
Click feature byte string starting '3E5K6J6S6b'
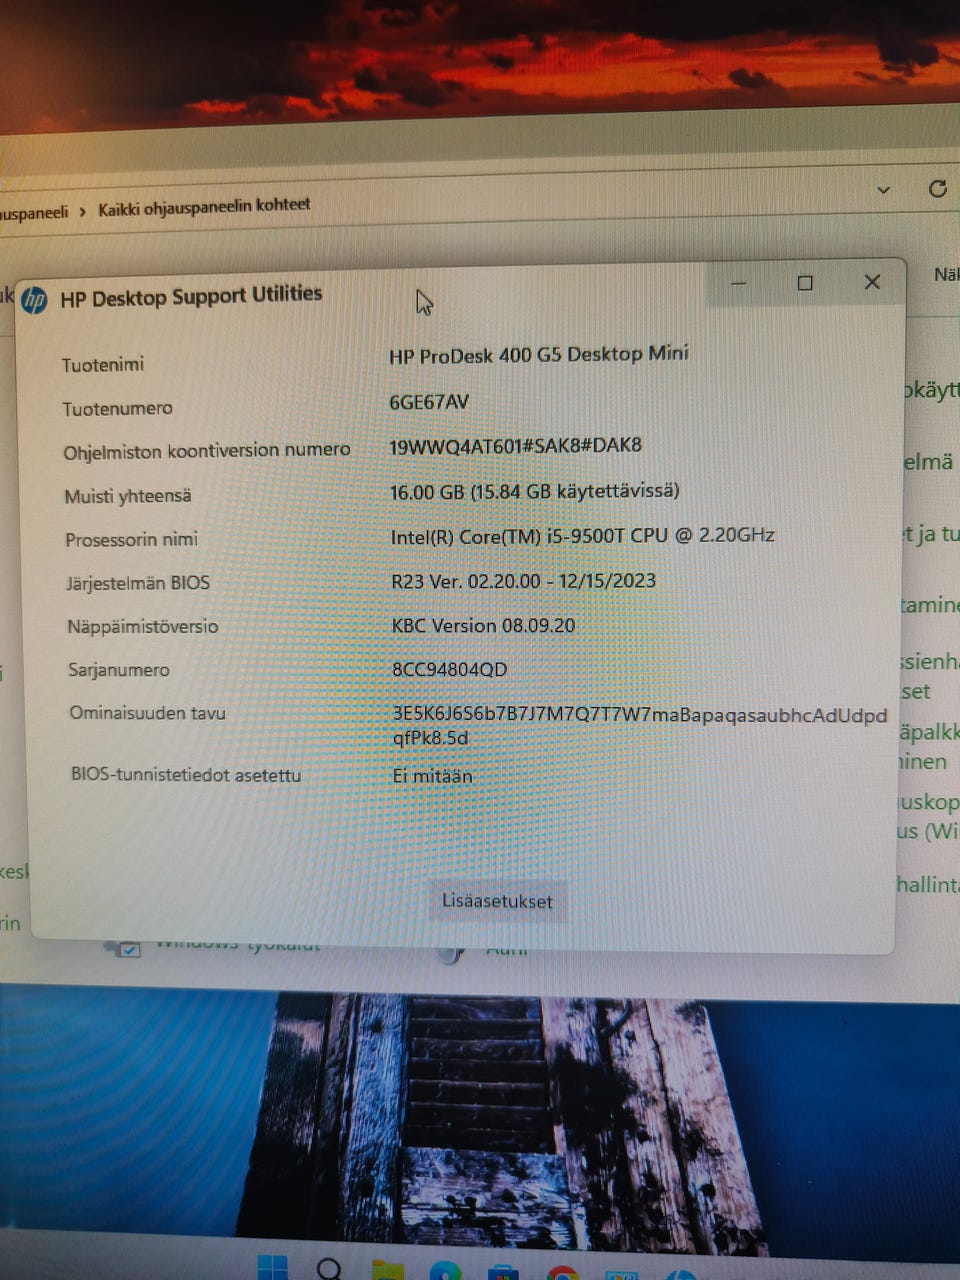pyautogui.click(x=640, y=727)
